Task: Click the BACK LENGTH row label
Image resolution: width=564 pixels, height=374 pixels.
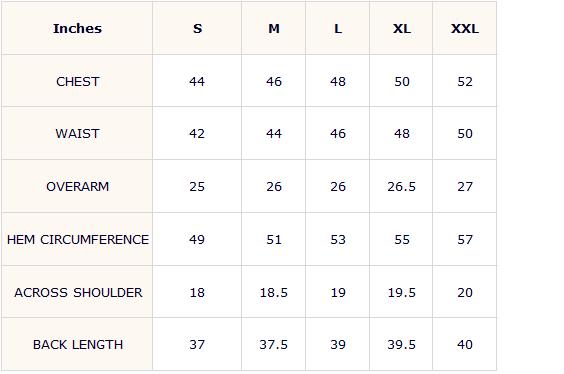Action: pos(78,345)
